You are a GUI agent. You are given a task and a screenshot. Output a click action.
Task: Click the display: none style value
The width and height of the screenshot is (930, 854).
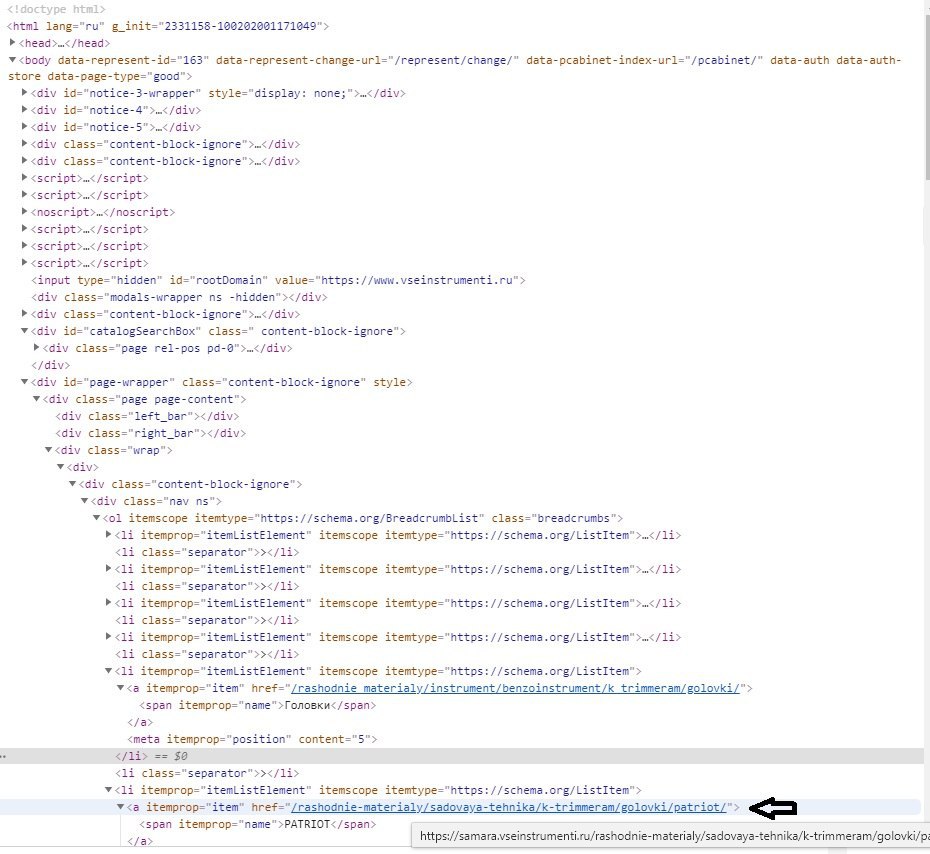pyautogui.click(x=302, y=93)
